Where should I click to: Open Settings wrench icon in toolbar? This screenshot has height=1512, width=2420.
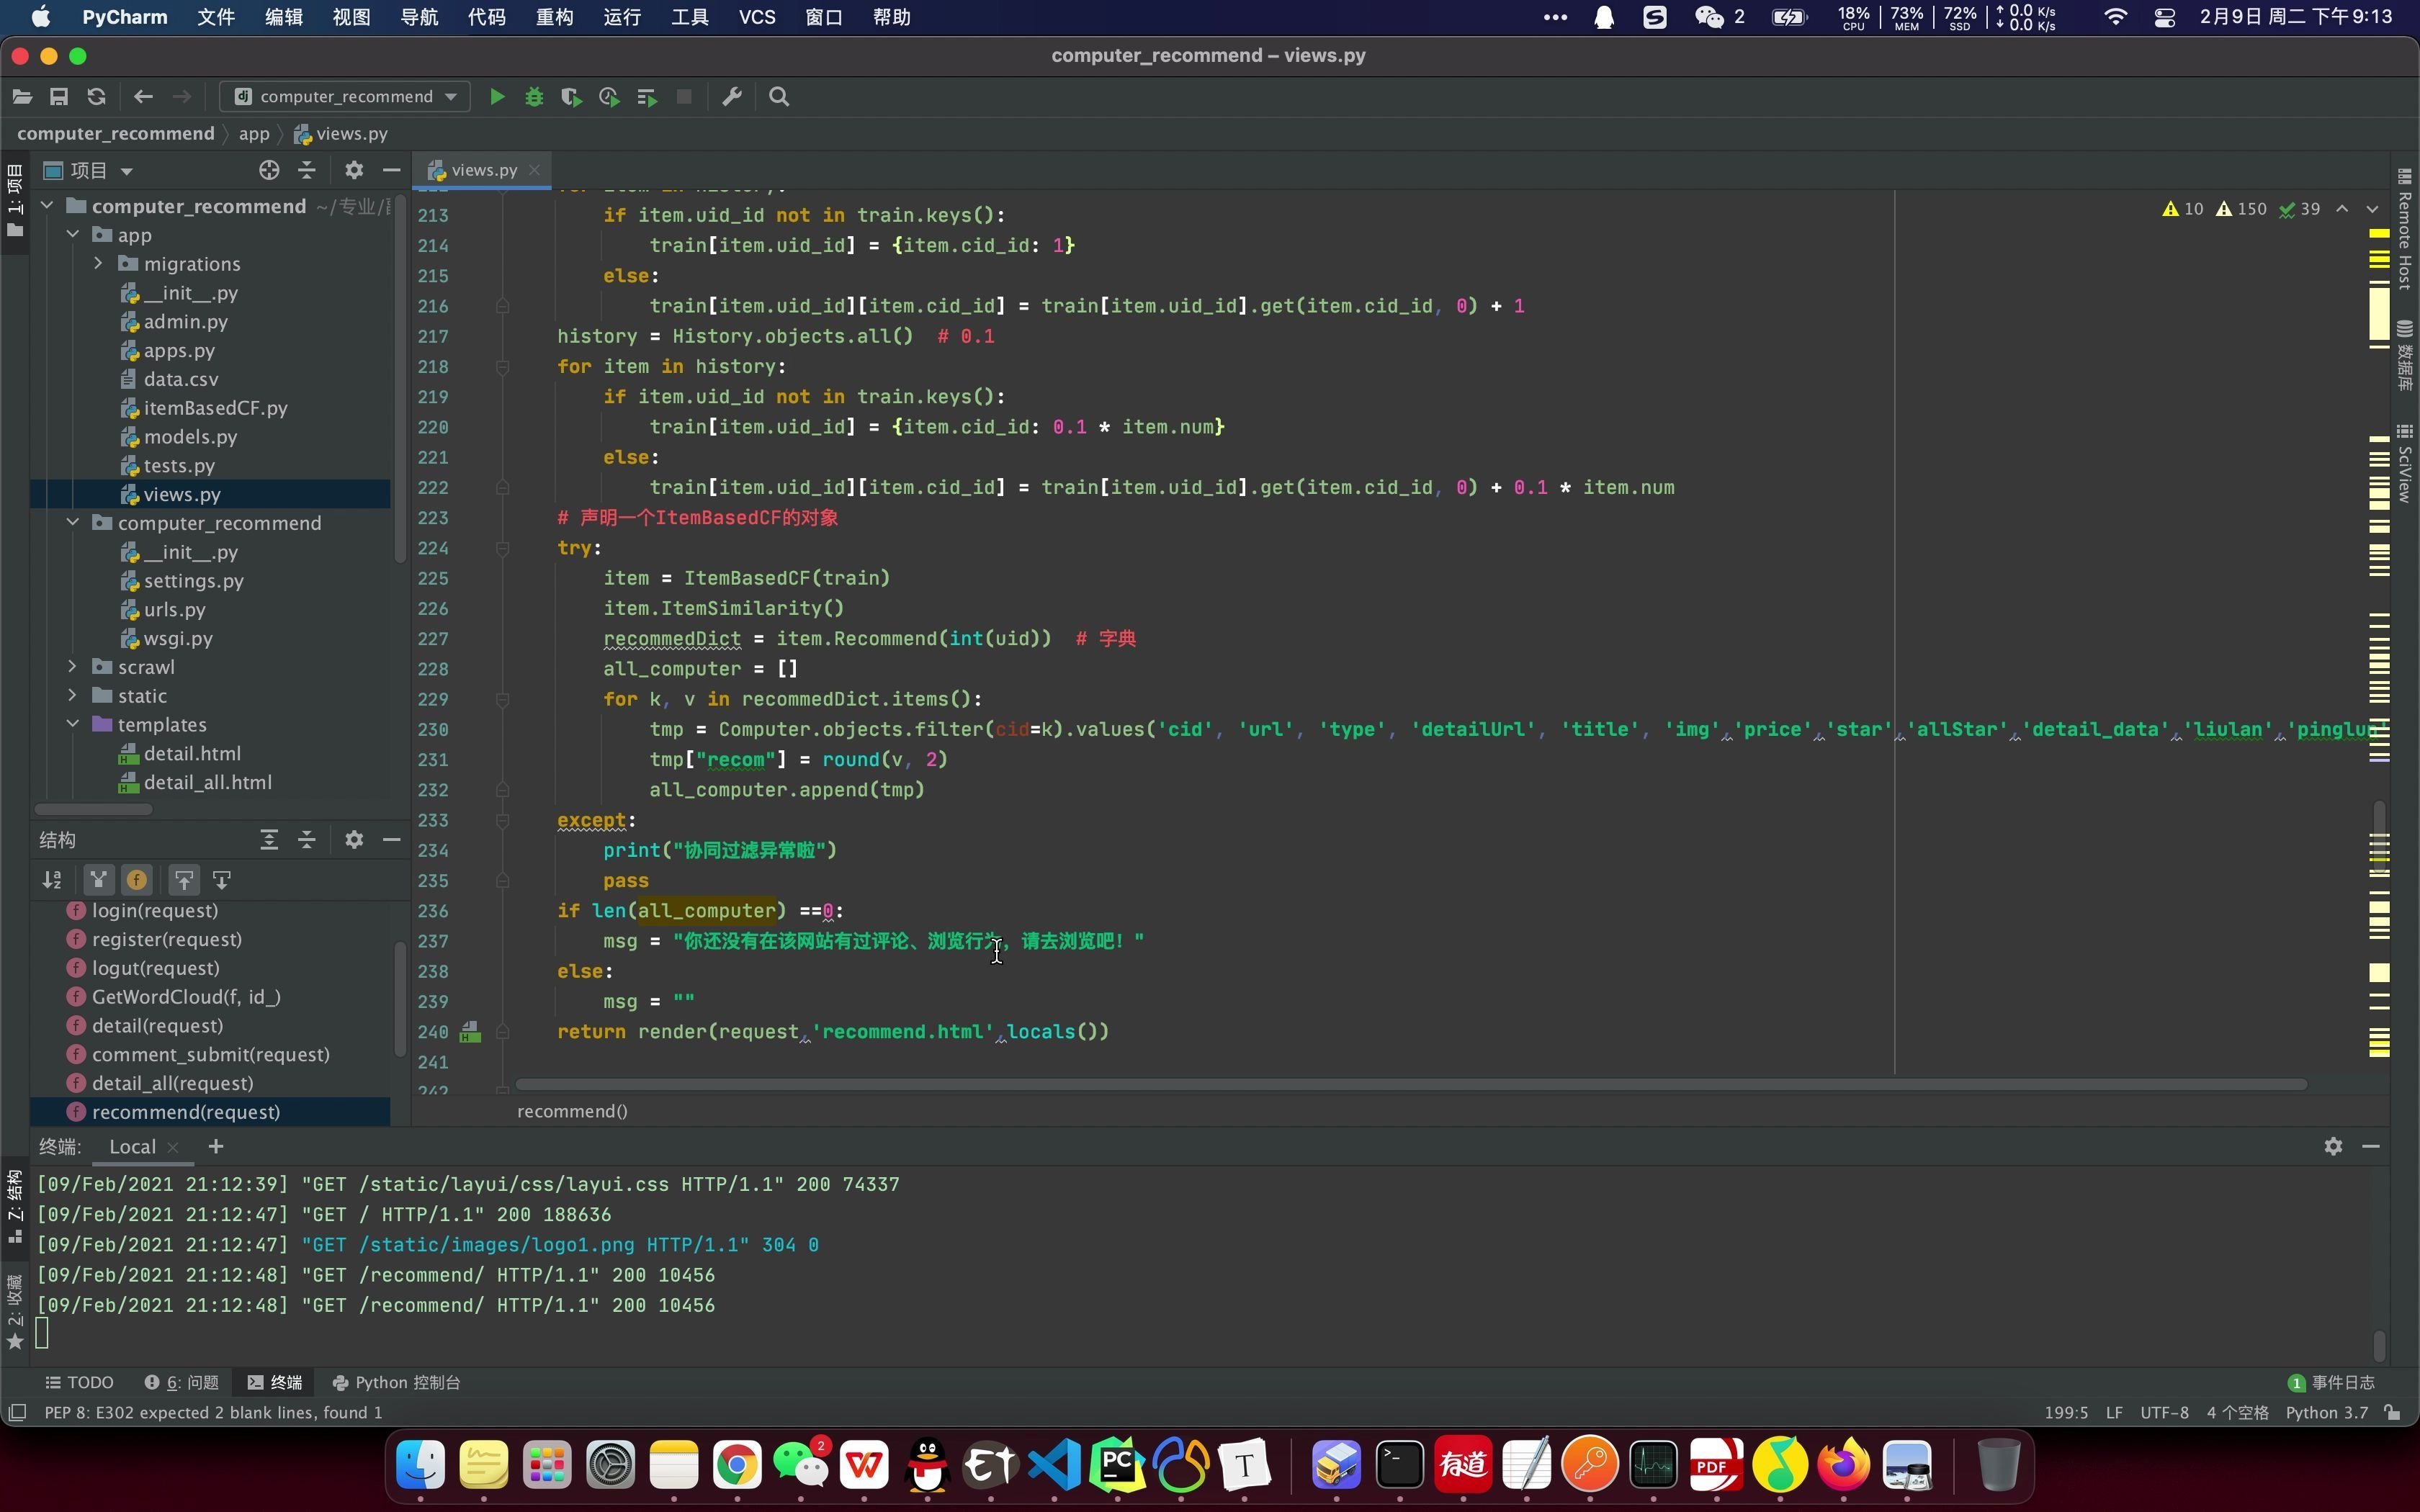click(x=732, y=97)
